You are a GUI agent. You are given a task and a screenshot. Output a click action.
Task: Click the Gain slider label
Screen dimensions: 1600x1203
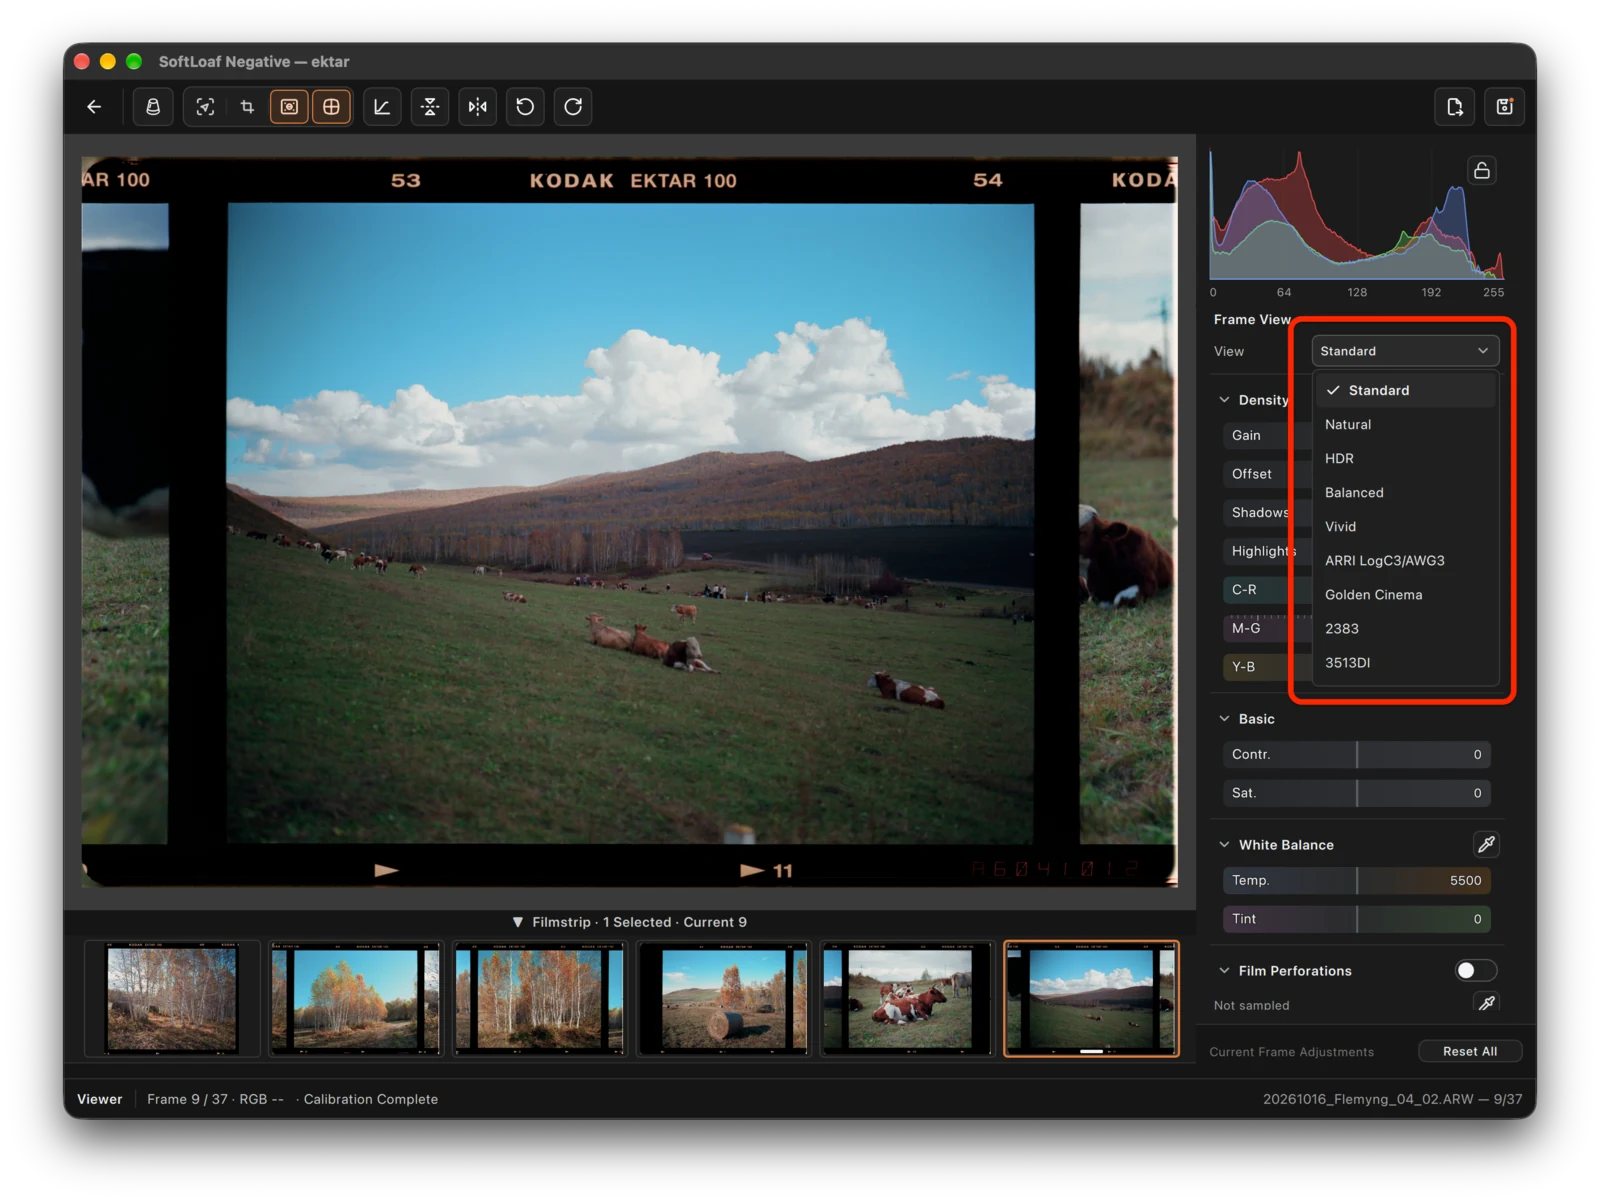coord(1246,435)
